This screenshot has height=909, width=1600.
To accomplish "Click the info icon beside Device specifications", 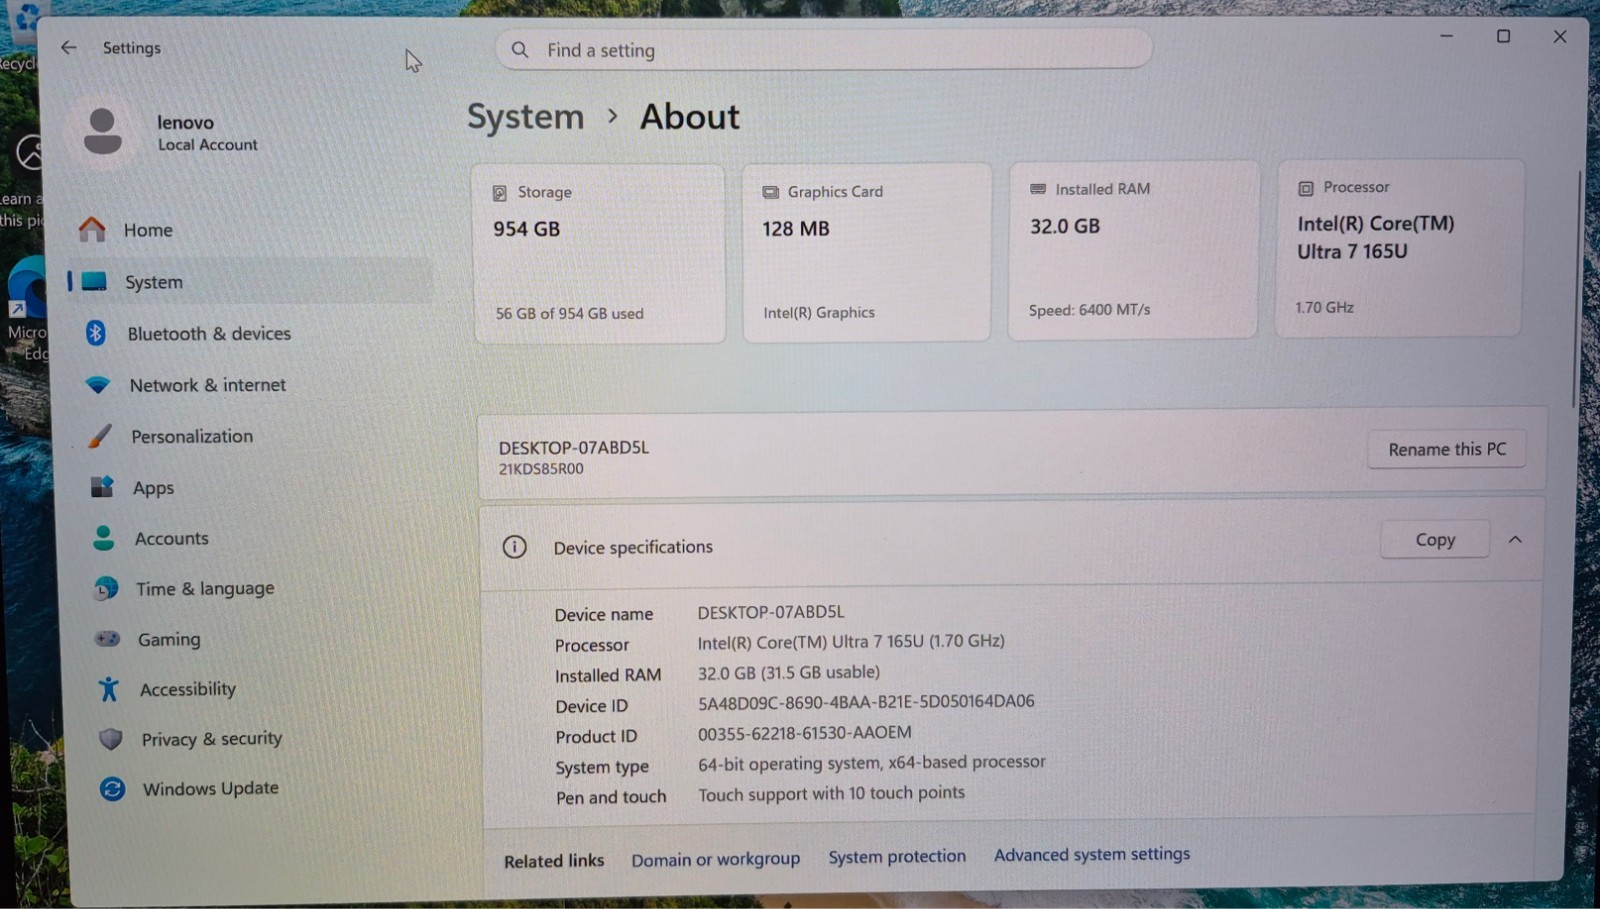I will [515, 547].
